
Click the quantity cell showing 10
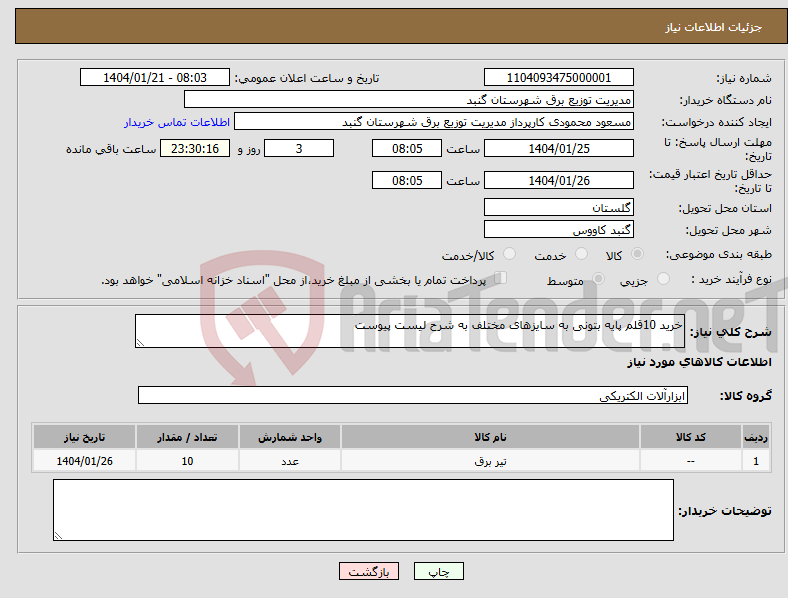click(x=187, y=461)
